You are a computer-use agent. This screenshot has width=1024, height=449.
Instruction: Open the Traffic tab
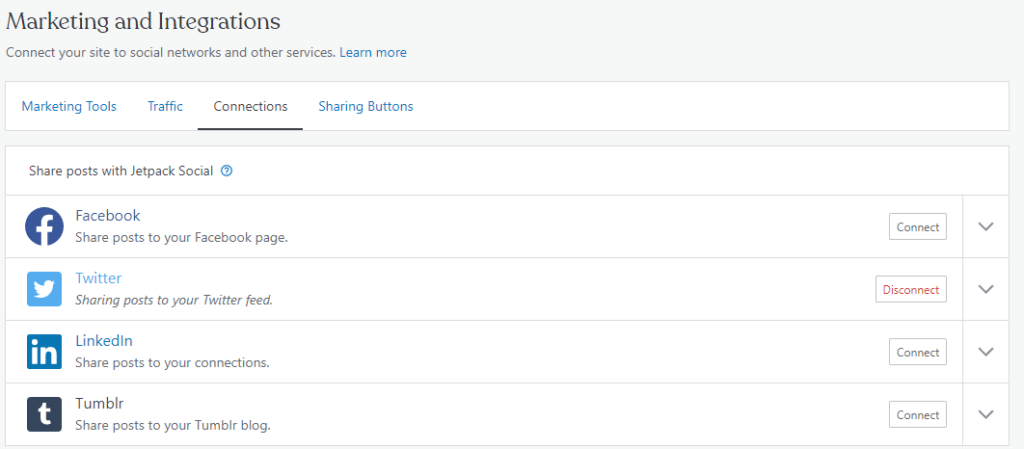[165, 106]
